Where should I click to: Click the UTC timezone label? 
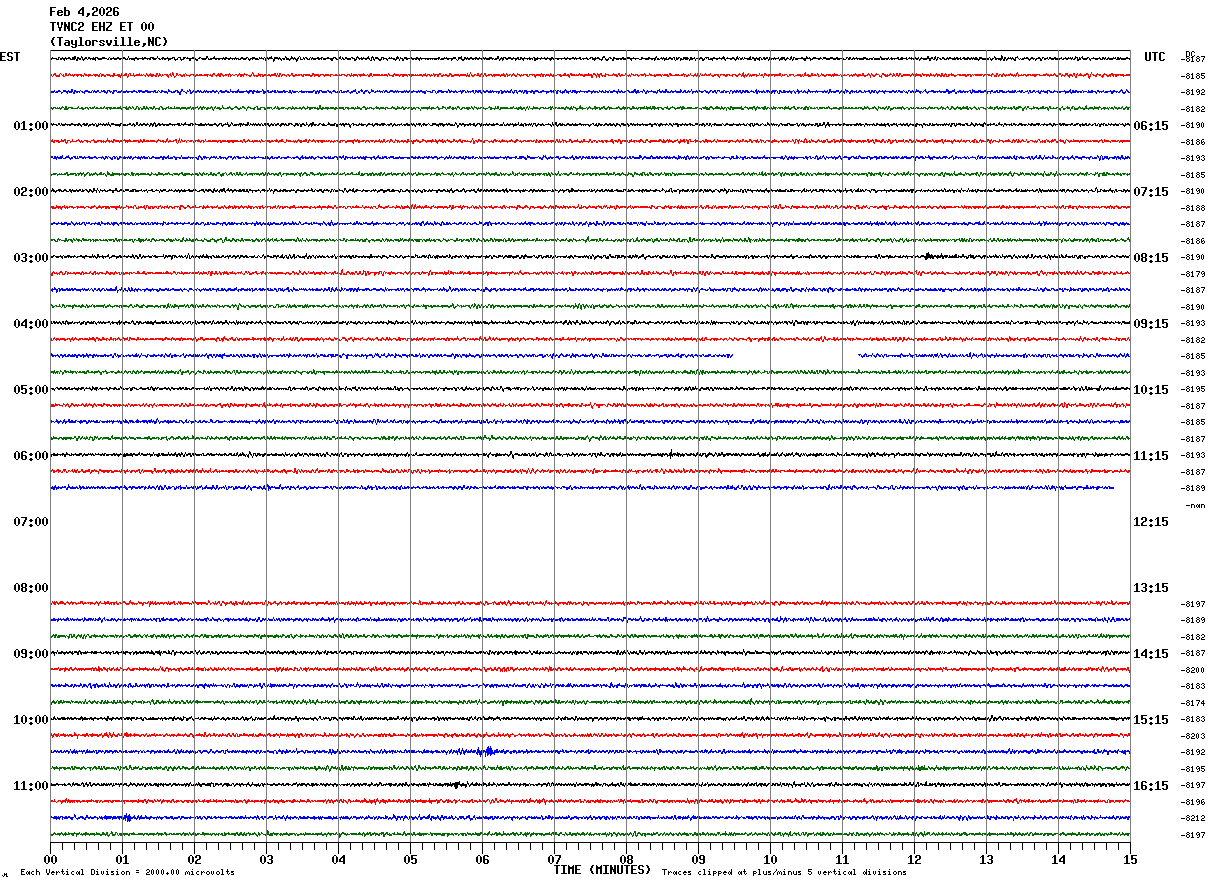click(x=1155, y=57)
